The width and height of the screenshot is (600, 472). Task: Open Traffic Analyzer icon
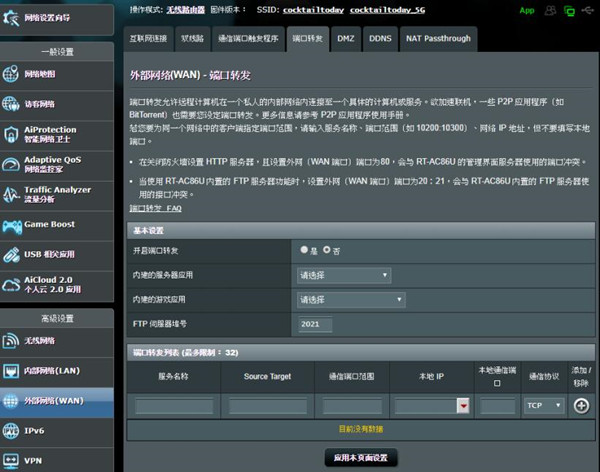click(x=11, y=194)
